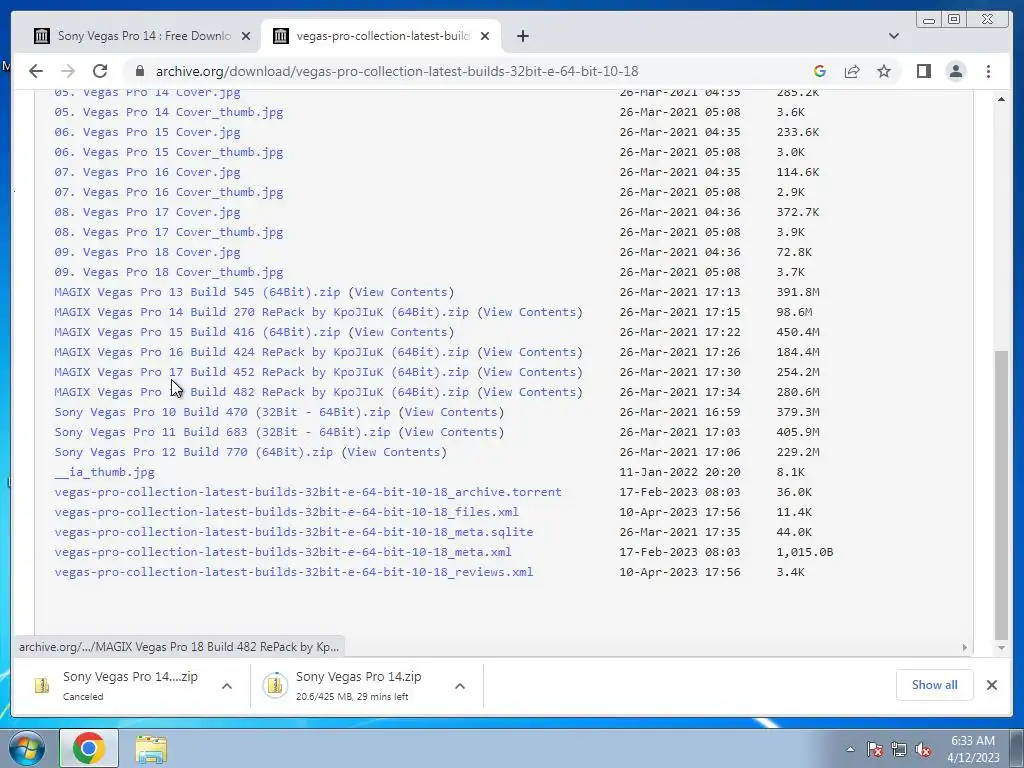
Task: Click the muted volume tray icon
Action: pyautogui.click(x=923, y=749)
